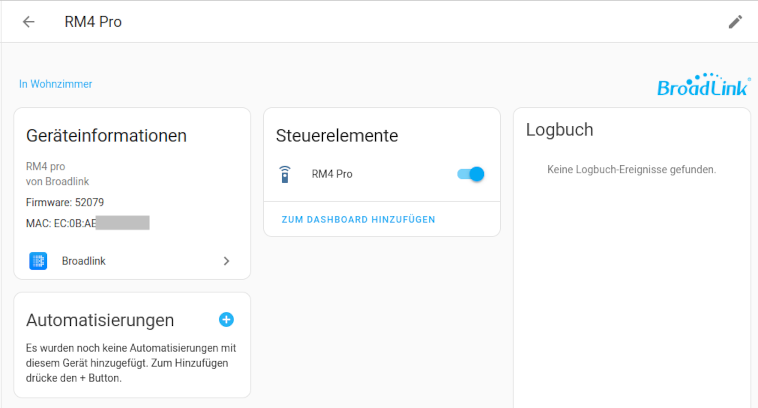Click the Logbuch card heading
Viewport: 758px width, 408px height.
point(559,130)
